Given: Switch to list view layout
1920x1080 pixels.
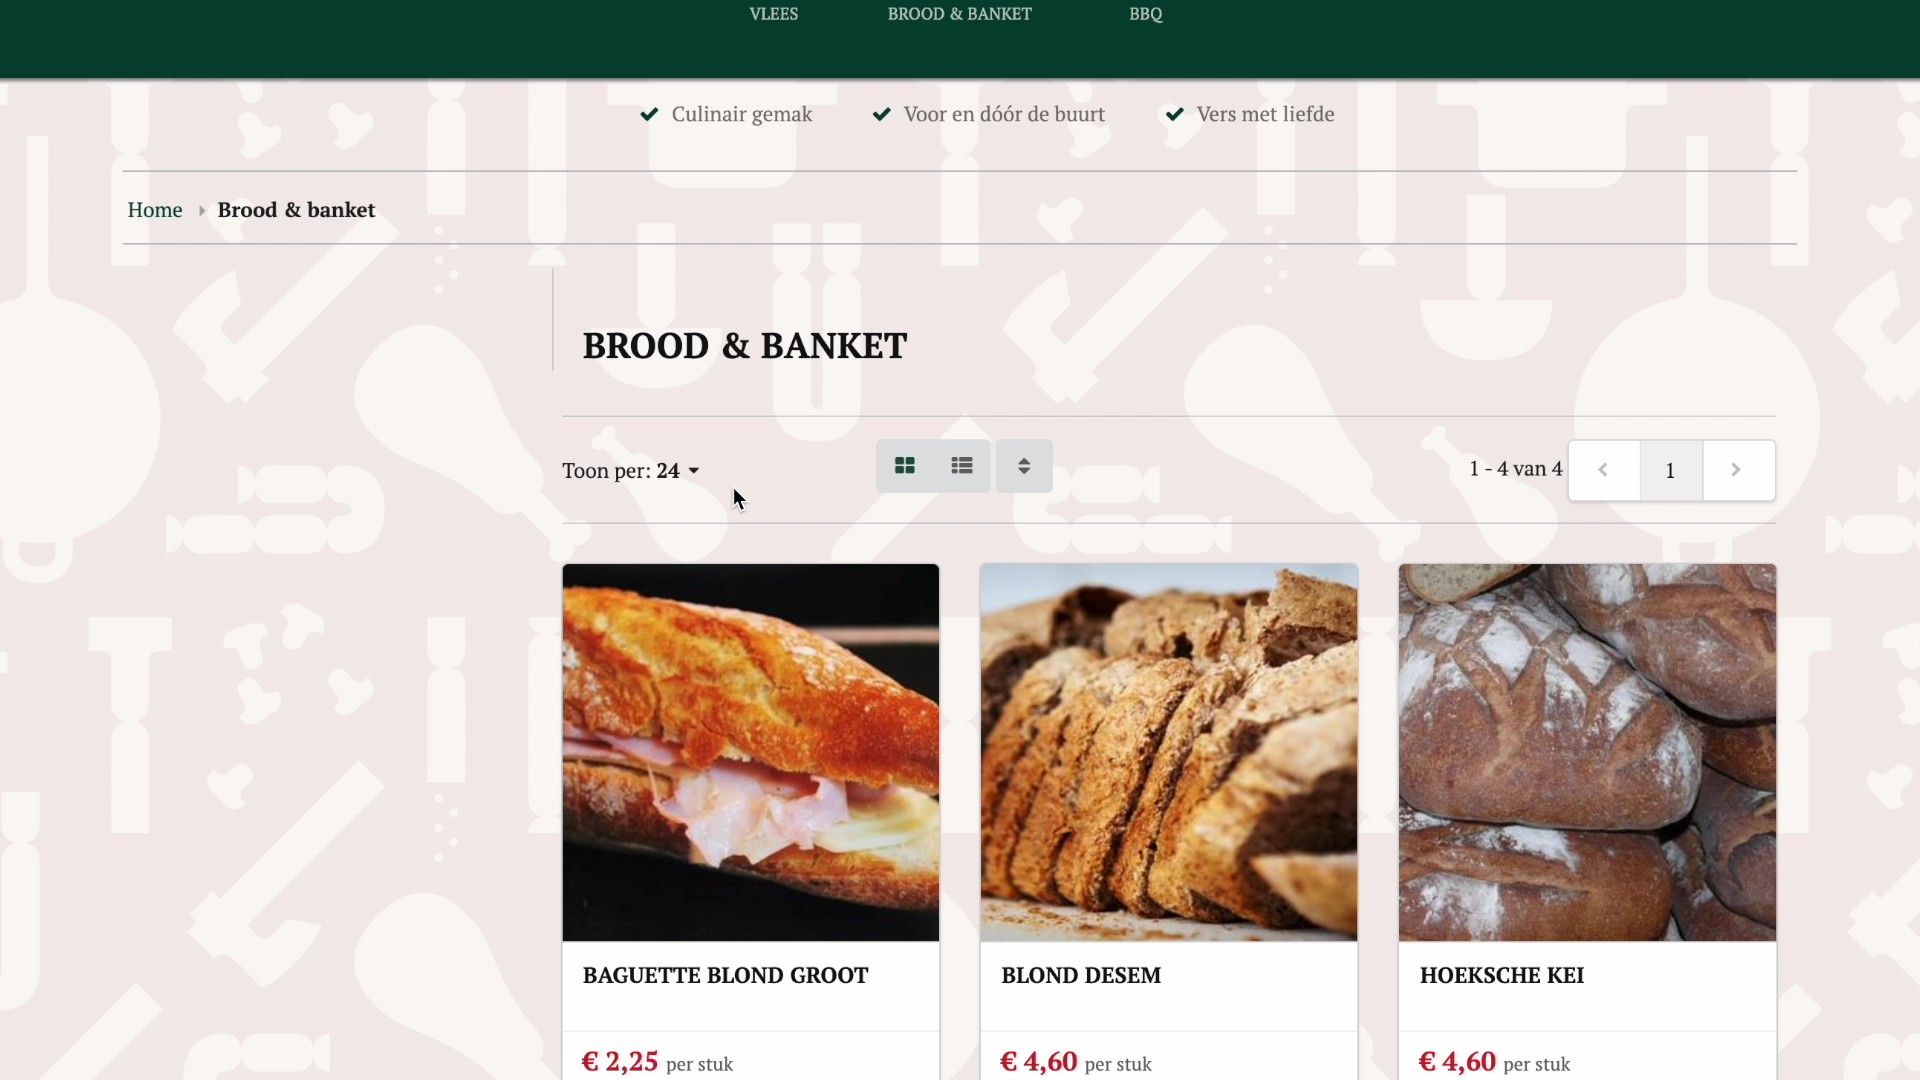Looking at the screenshot, I should [x=962, y=466].
